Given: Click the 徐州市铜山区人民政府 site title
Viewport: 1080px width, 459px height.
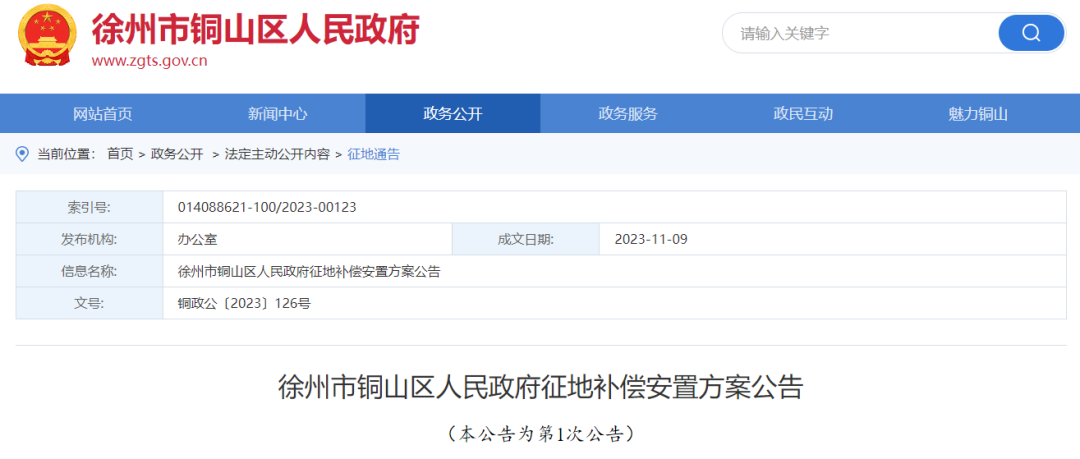Looking at the screenshot, I should [x=256, y=28].
